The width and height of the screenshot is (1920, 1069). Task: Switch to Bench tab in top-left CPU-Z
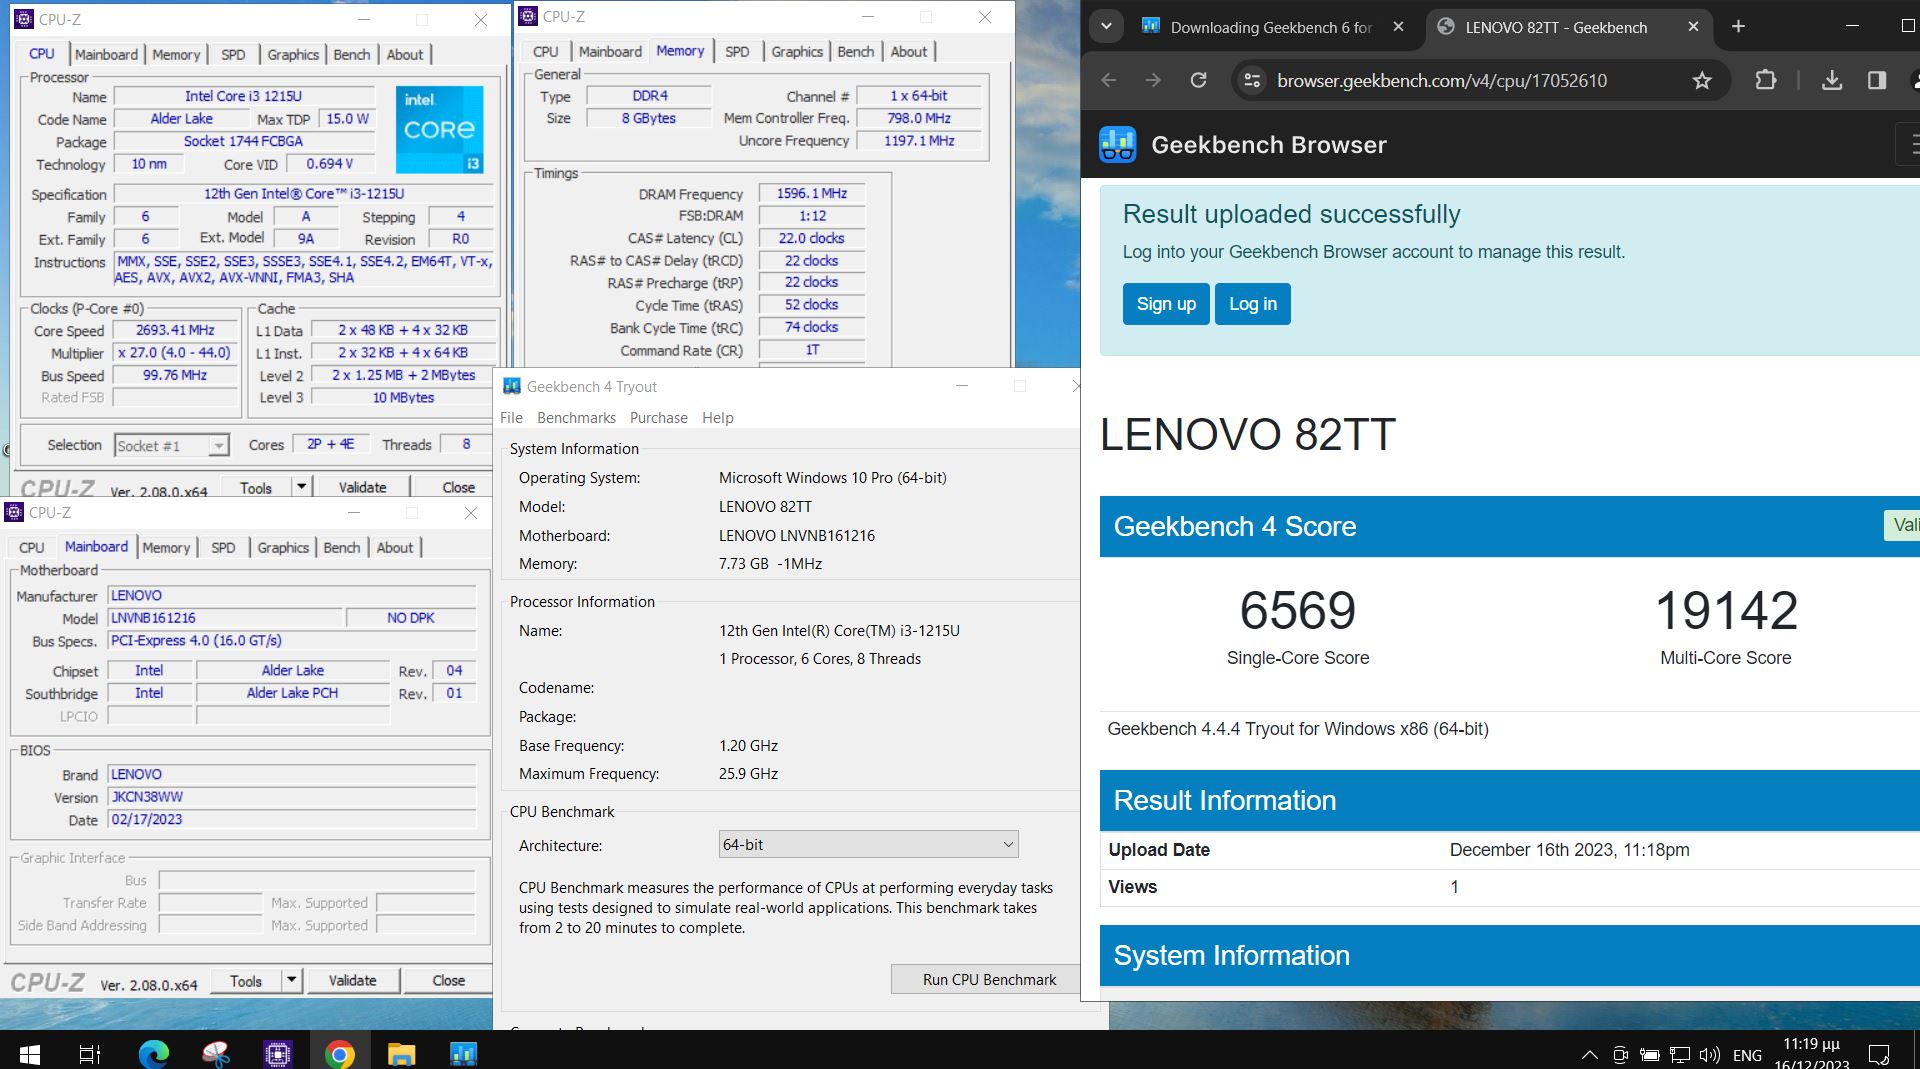point(352,55)
